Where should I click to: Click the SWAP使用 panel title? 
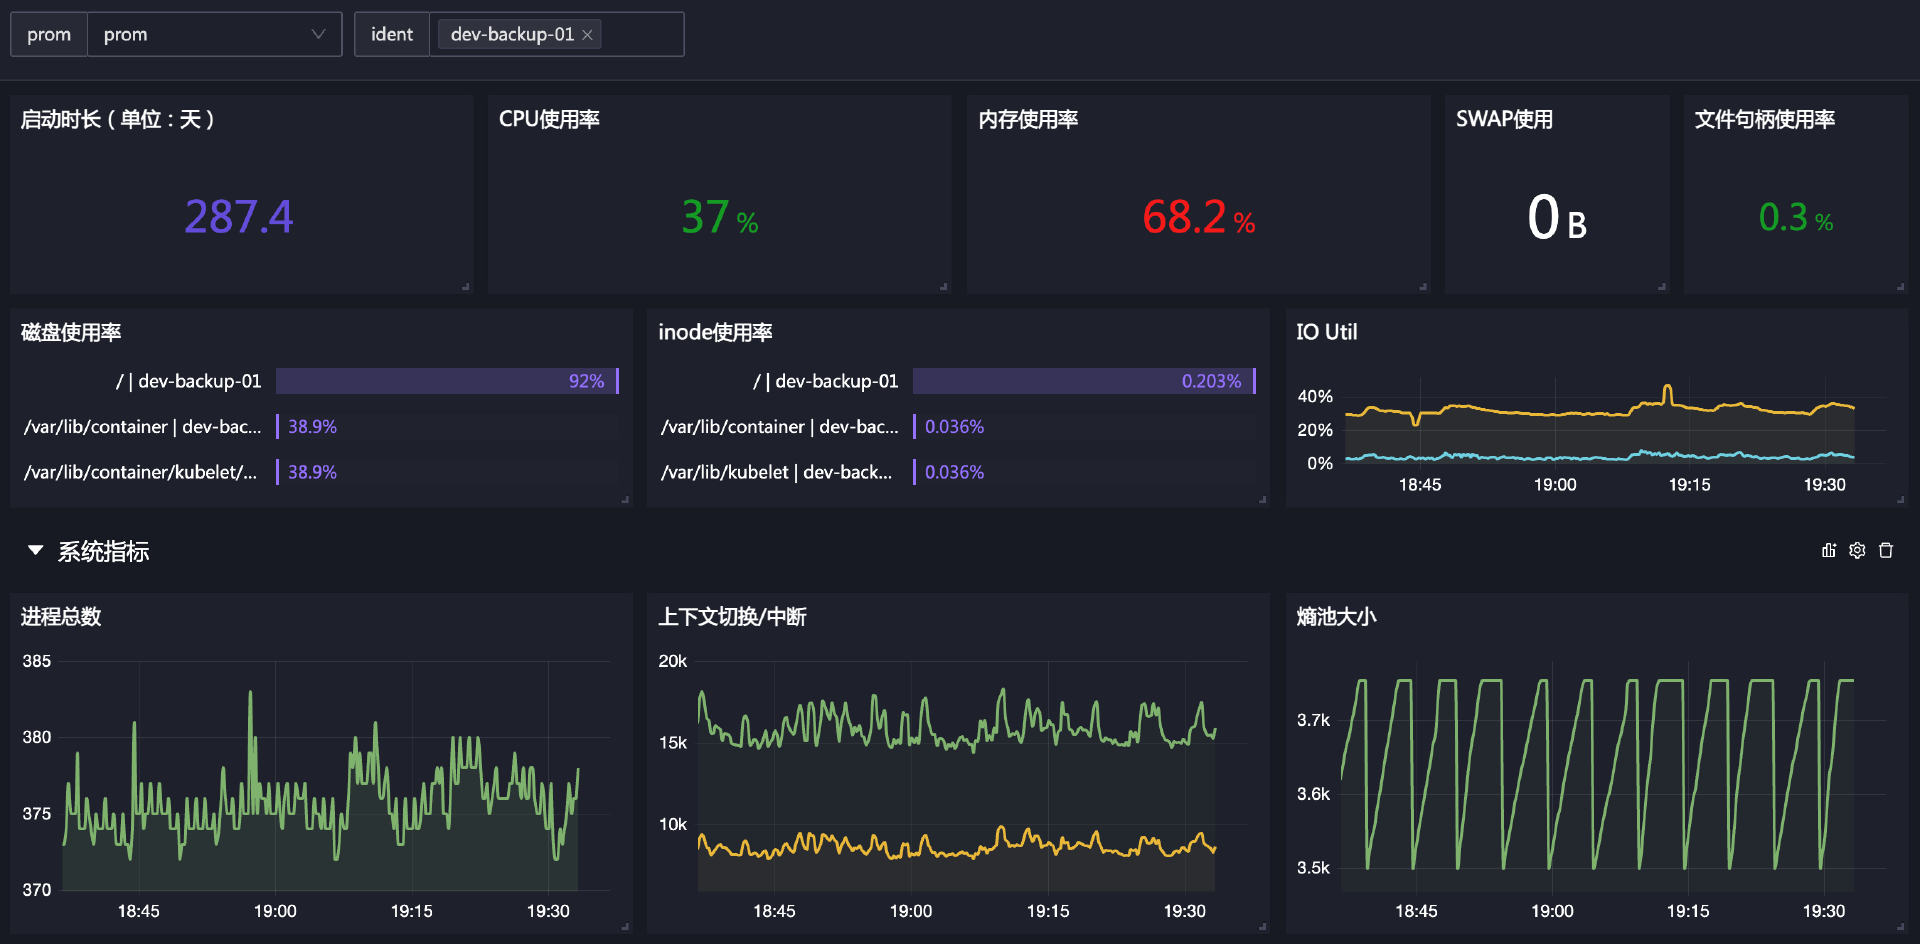pos(1504,119)
